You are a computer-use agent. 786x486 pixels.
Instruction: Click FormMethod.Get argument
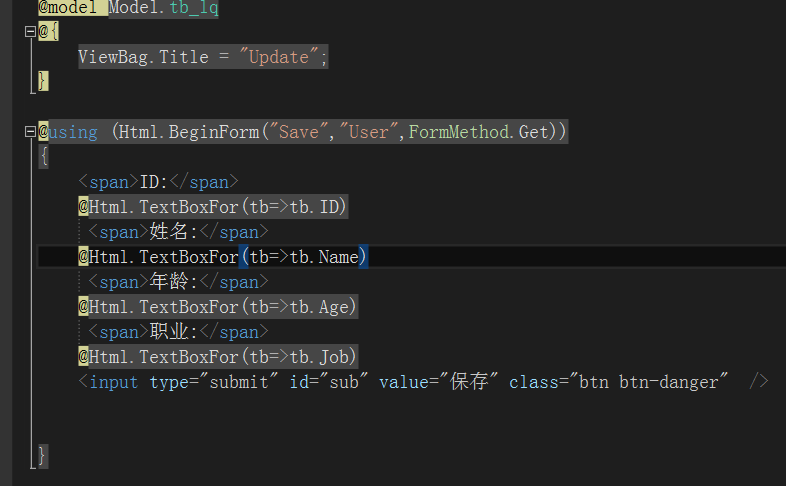pos(479,132)
